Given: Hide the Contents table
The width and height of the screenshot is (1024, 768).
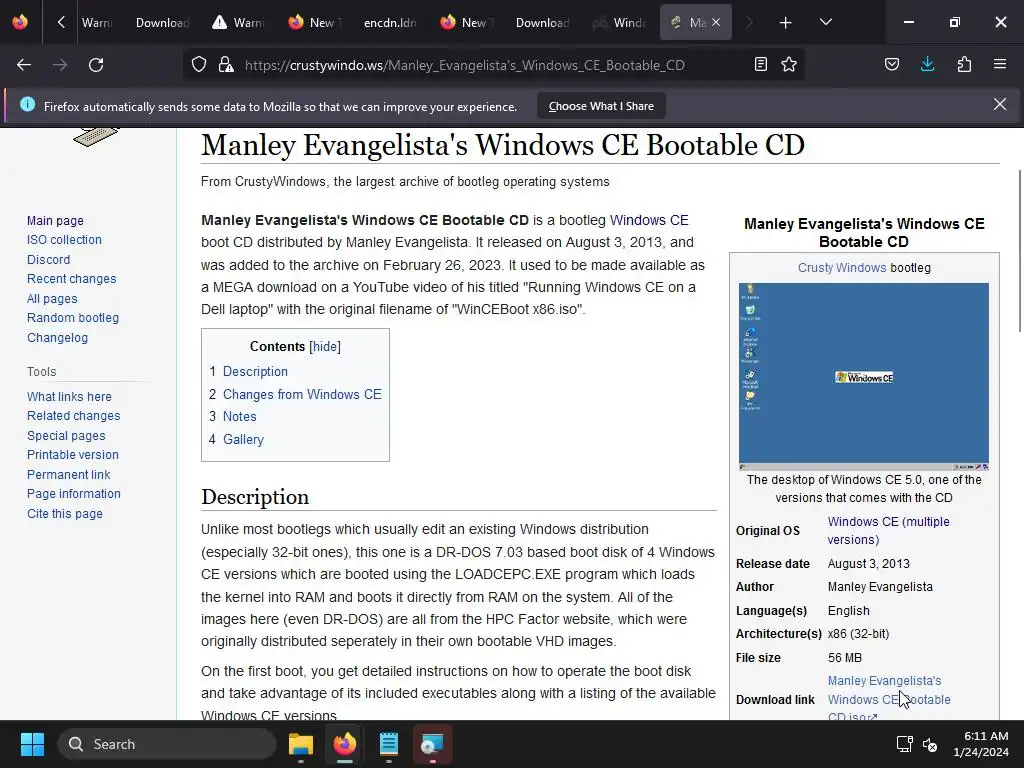Looking at the screenshot, I should pos(325,347).
